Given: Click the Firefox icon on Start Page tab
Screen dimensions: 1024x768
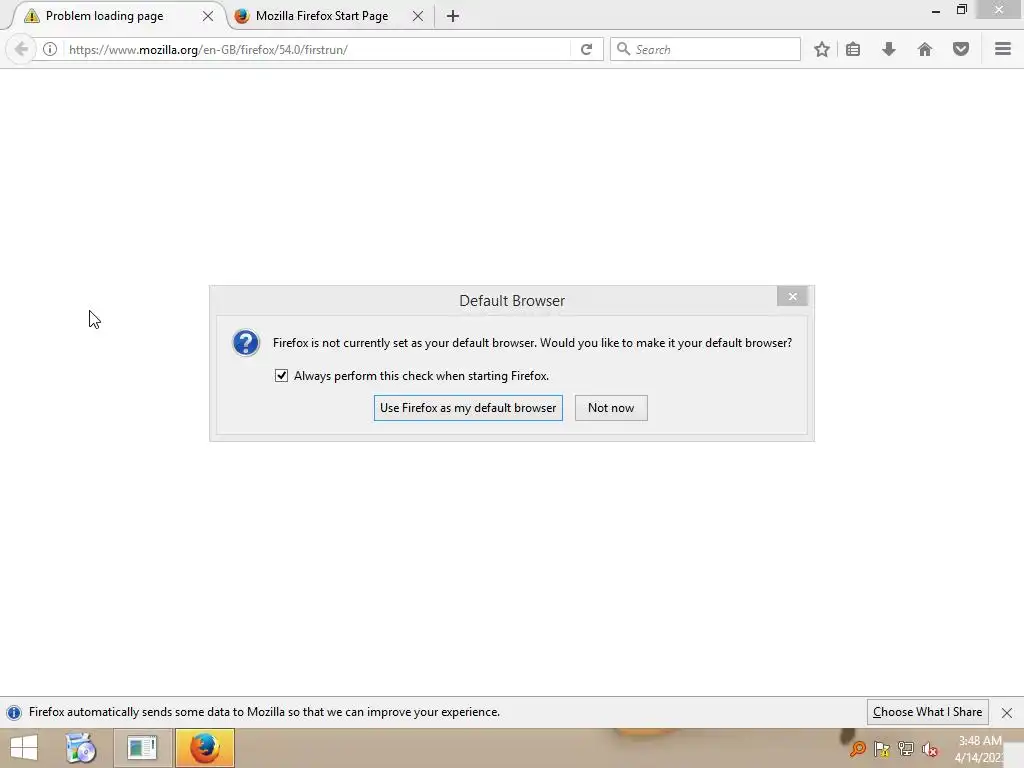Looking at the screenshot, I should click(x=242, y=16).
